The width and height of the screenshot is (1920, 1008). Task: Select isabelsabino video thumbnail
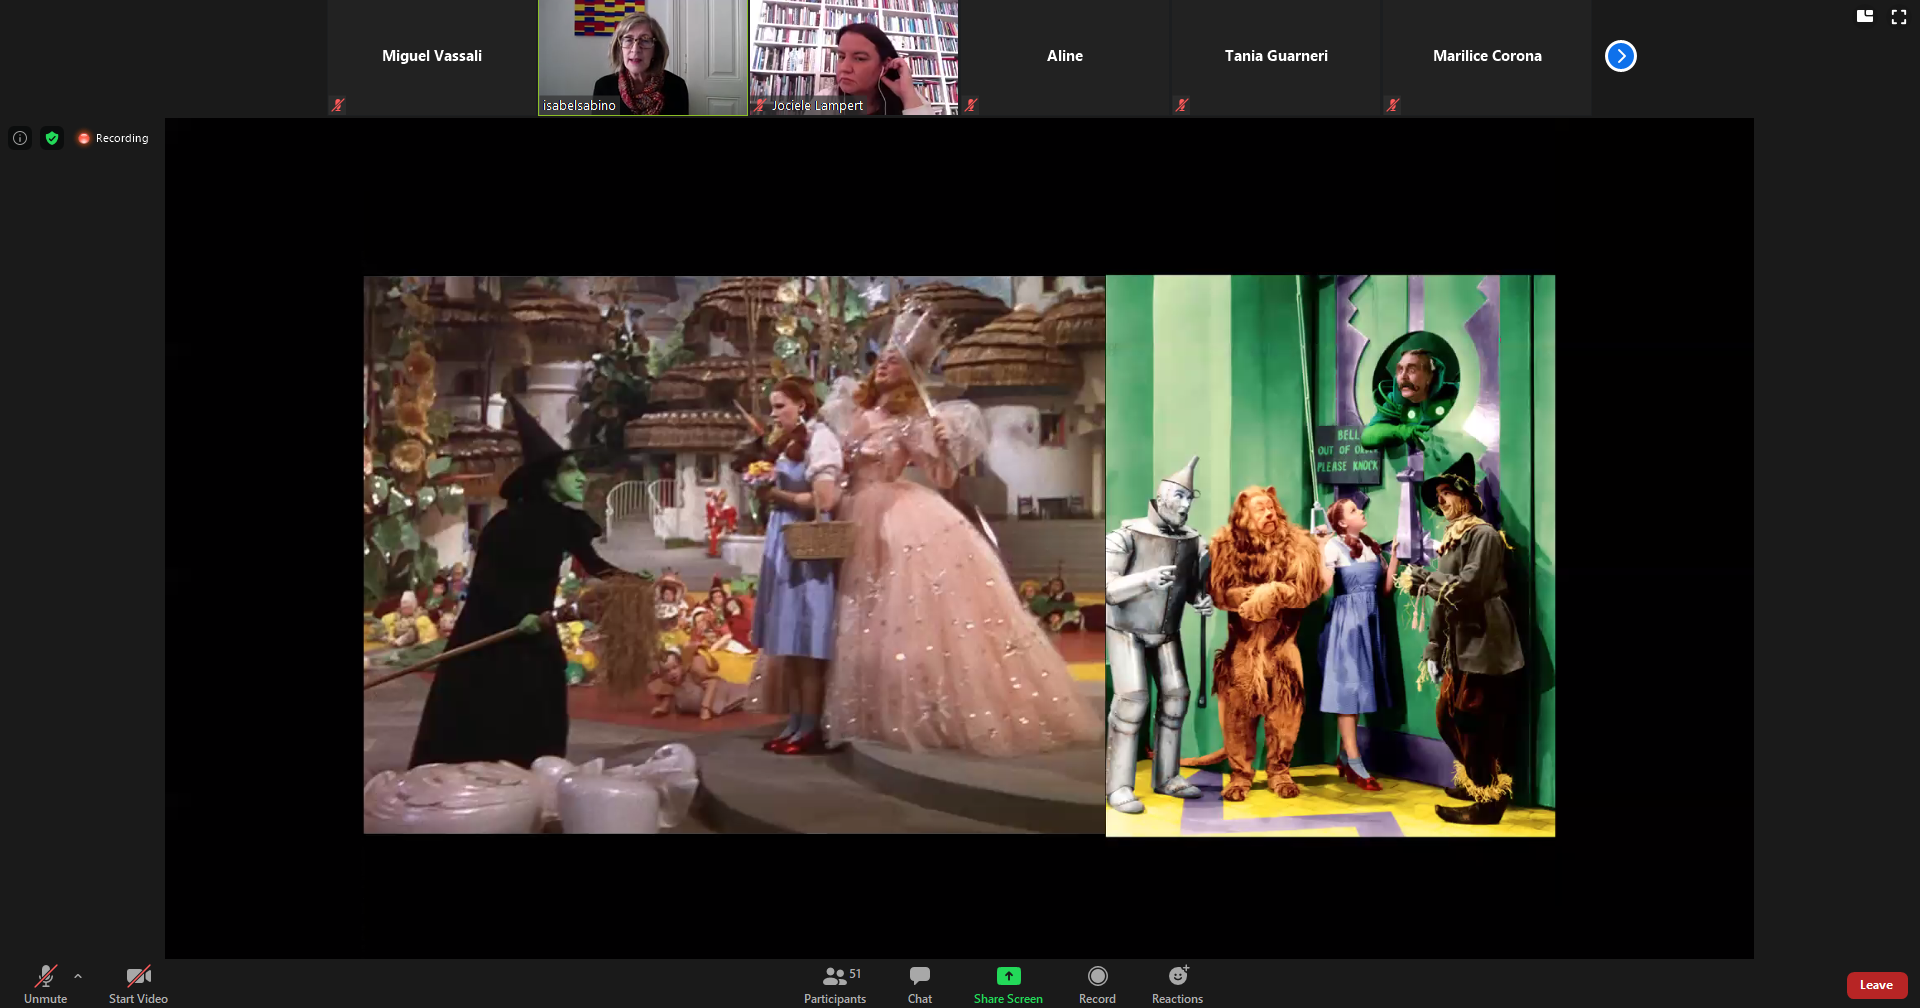click(x=643, y=57)
